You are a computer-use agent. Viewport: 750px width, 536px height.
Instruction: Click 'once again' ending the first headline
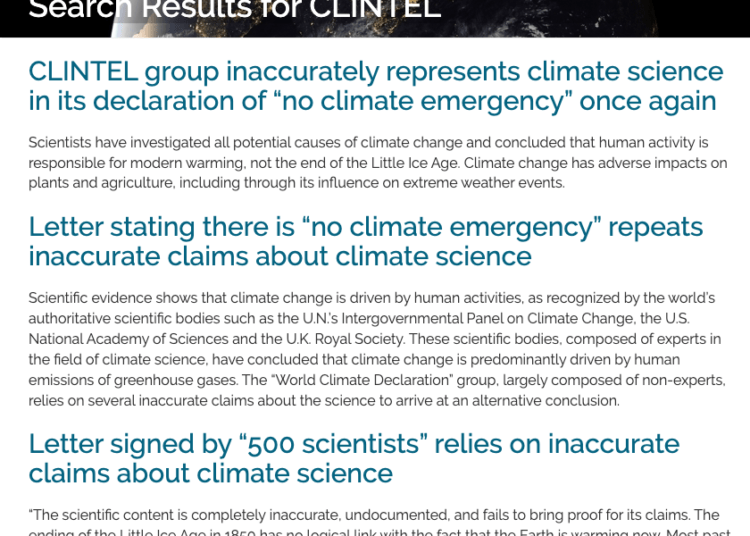click(x=648, y=101)
